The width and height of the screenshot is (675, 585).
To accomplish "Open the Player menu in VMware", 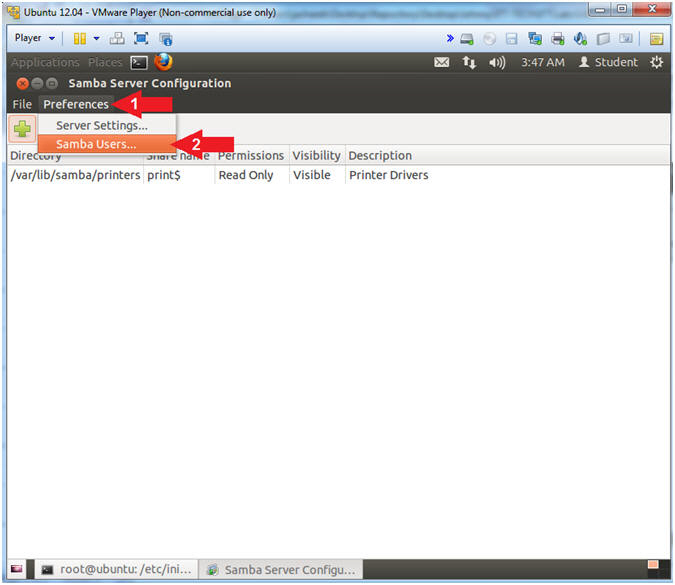I will (34, 38).
